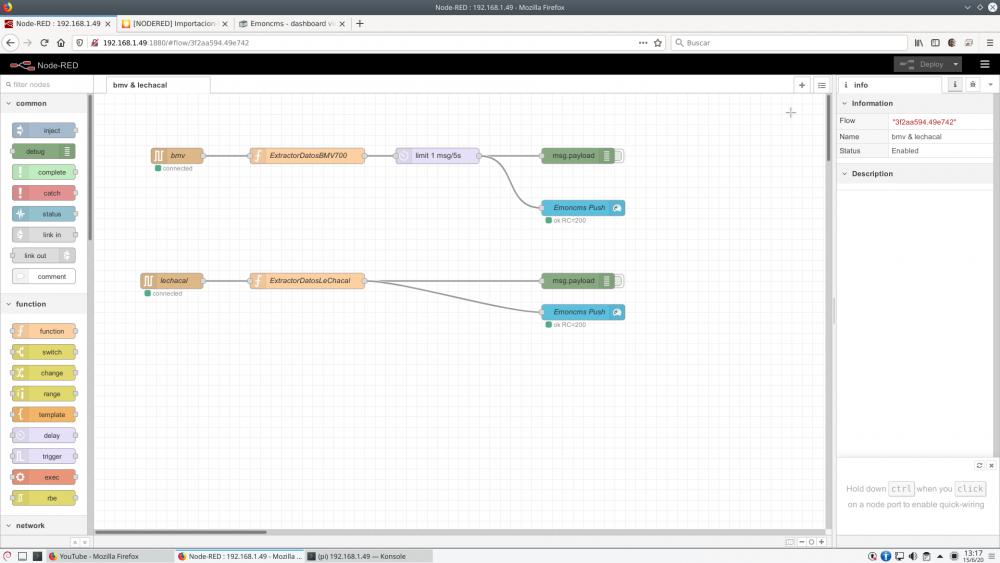Open a new Firefox browser tab
The image size is (1000, 563).
360,24
